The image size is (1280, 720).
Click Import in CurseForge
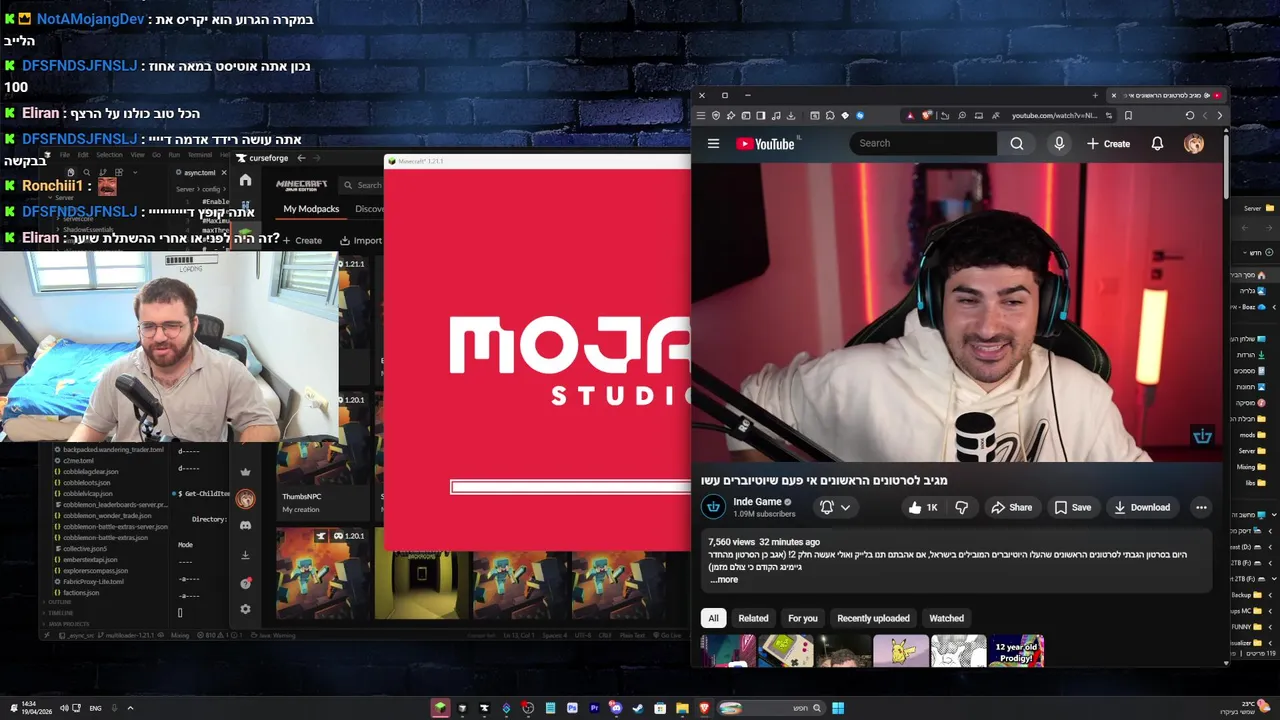[361, 240]
